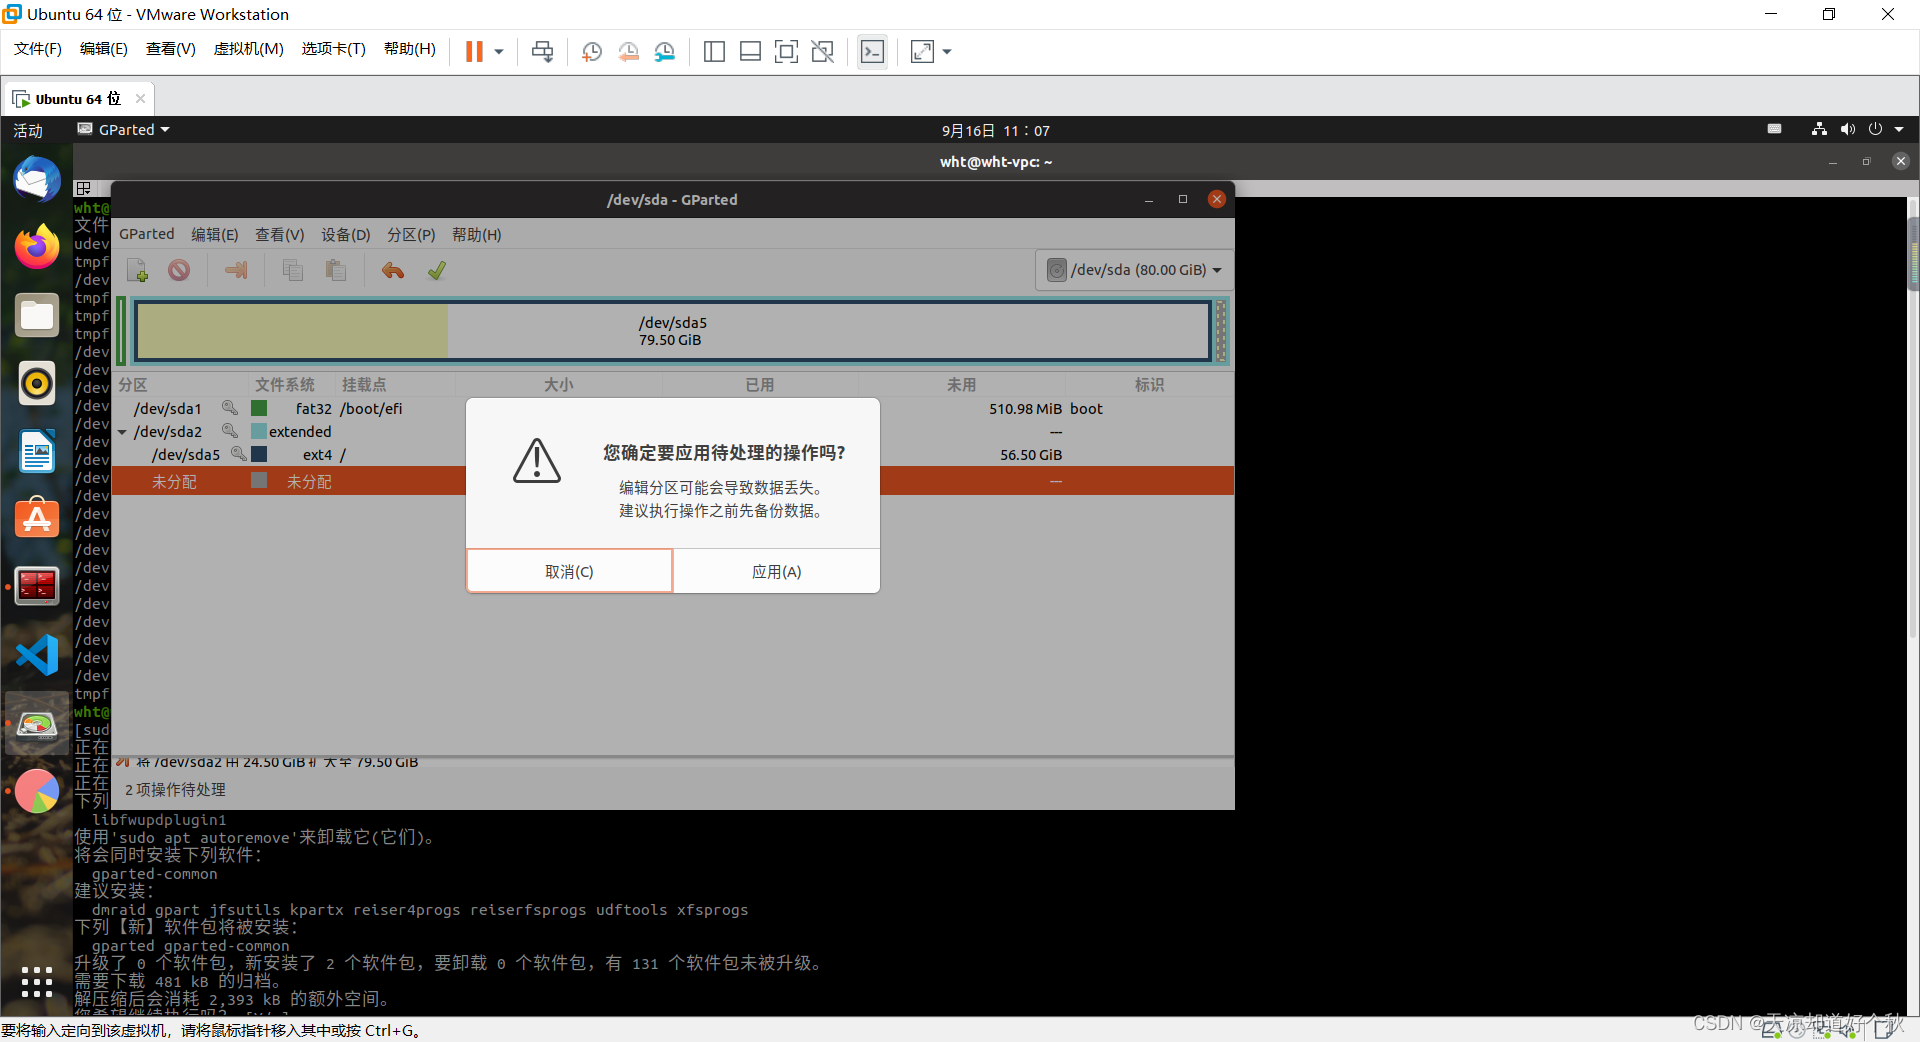Click the /dev/sda5 79.50 GiB graphical bar
Screen dimensions: 1920x1042
tap(673, 331)
